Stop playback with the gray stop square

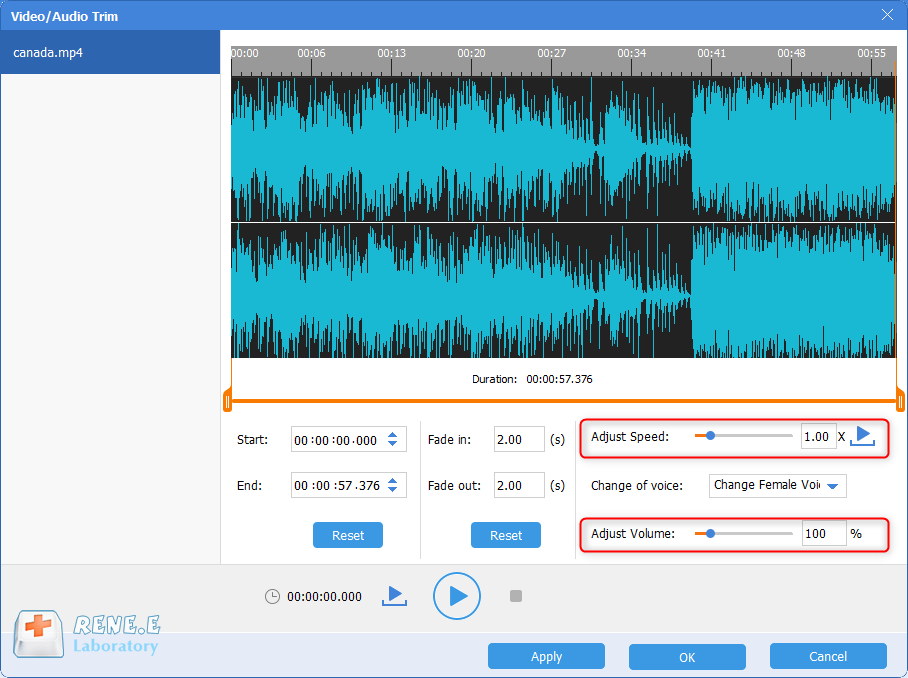(x=516, y=596)
